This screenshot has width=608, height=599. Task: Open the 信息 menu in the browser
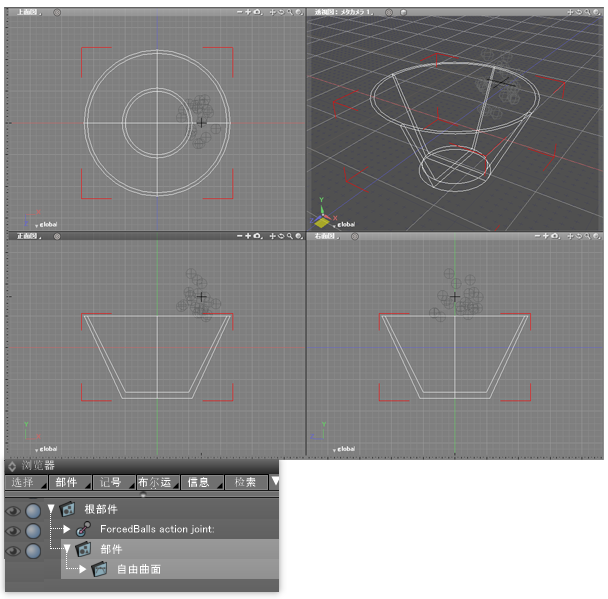[202, 482]
